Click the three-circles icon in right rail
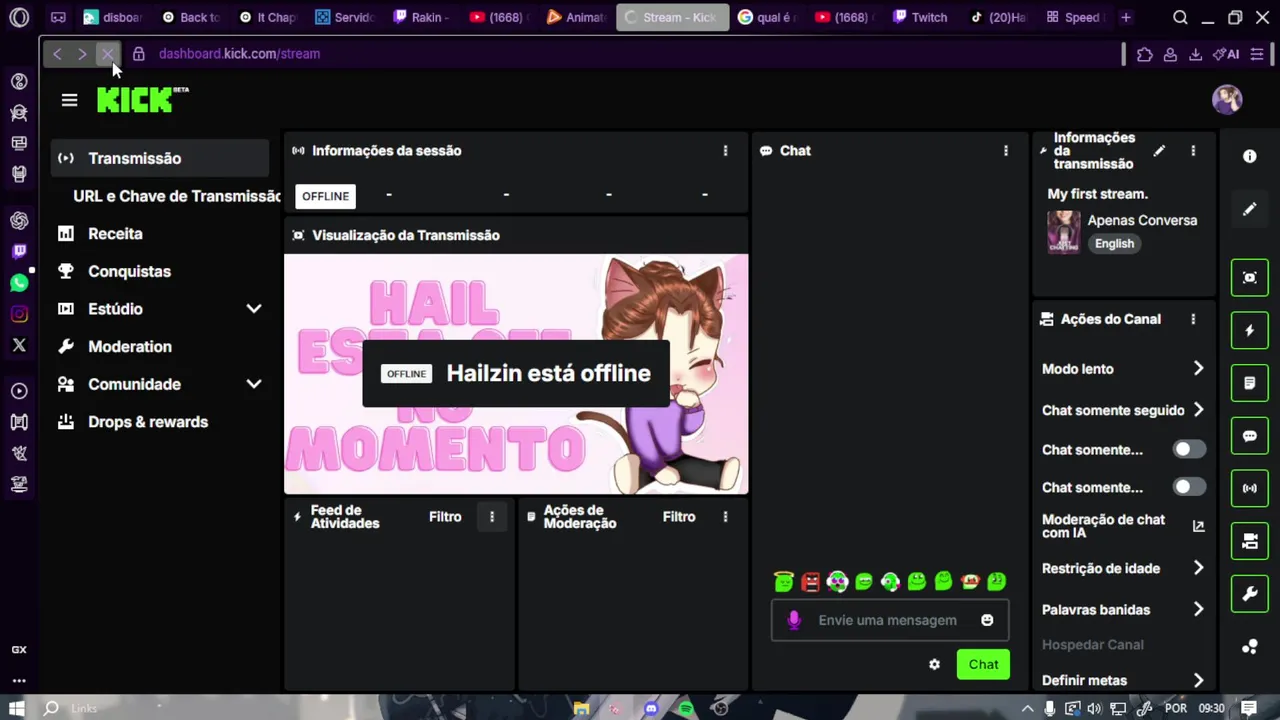Screen dimensions: 1280x720 1250,647
